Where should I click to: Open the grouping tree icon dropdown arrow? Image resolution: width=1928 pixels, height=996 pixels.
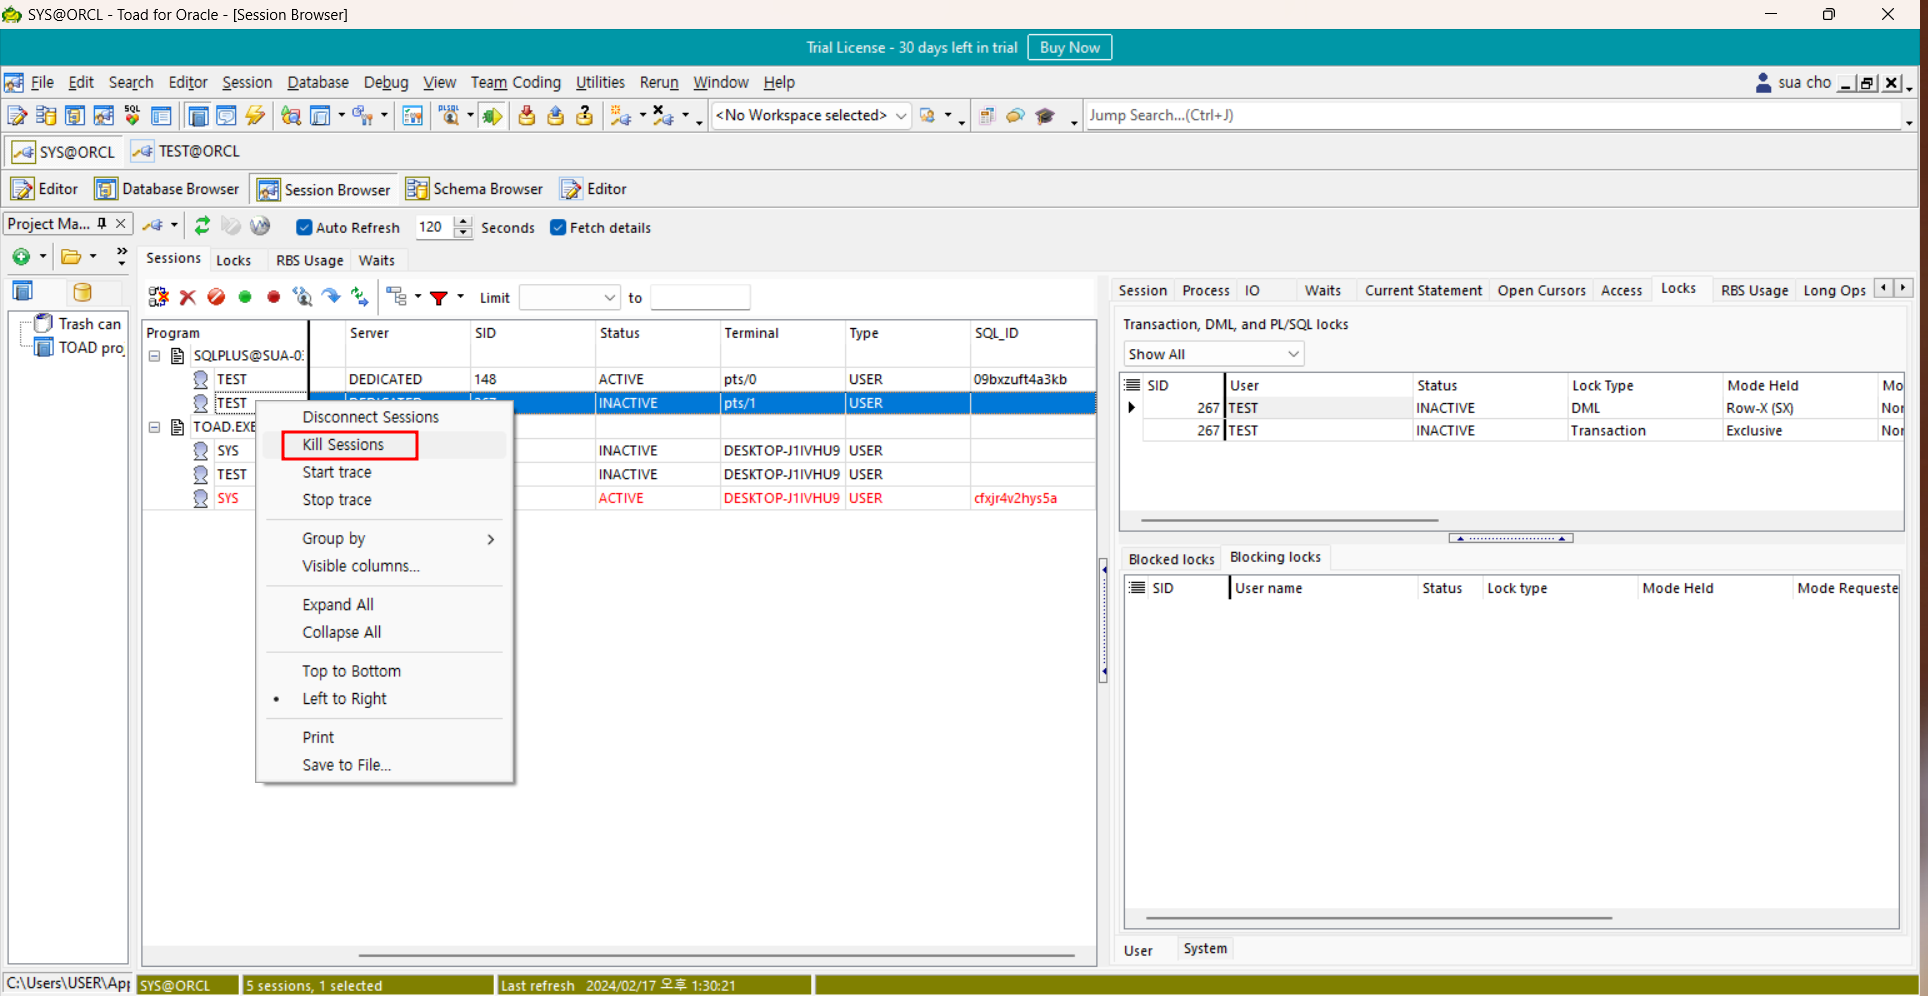click(x=418, y=297)
